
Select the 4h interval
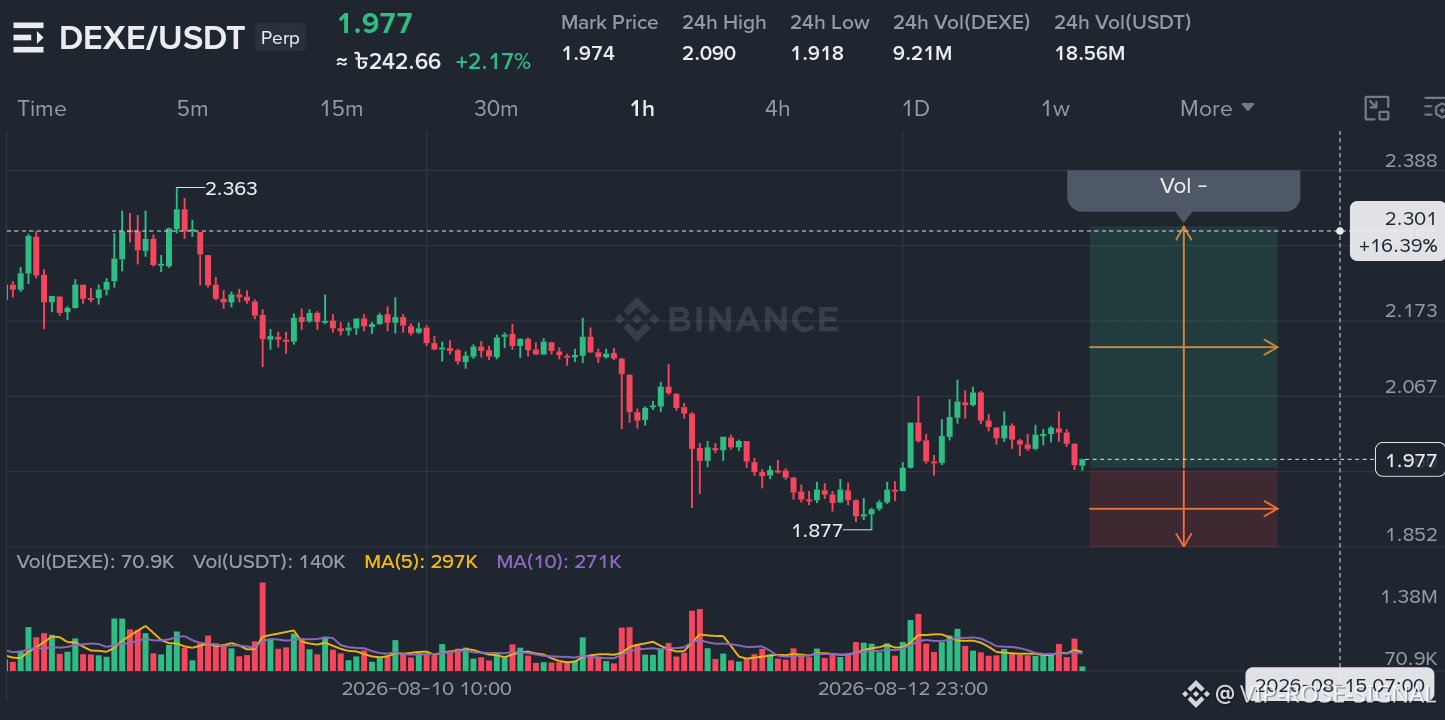click(x=777, y=108)
